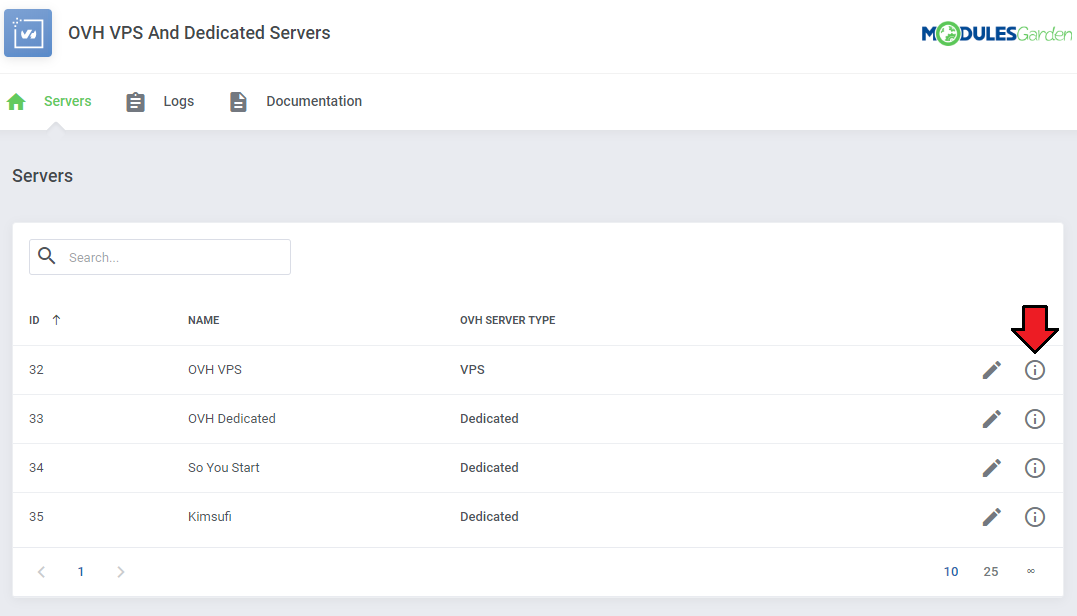Viewport: 1077px width, 616px height.
Task: Click the search magnifier icon
Action: pyautogui.click(x=47, y=256)
